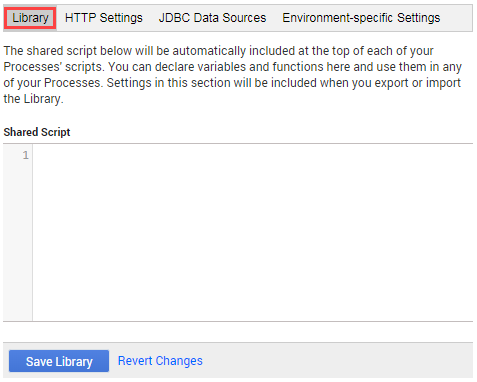Click the Shared Script heading label
Image resolution: width=477 pixels, height=382 pixels.
[x=37, y=132]
